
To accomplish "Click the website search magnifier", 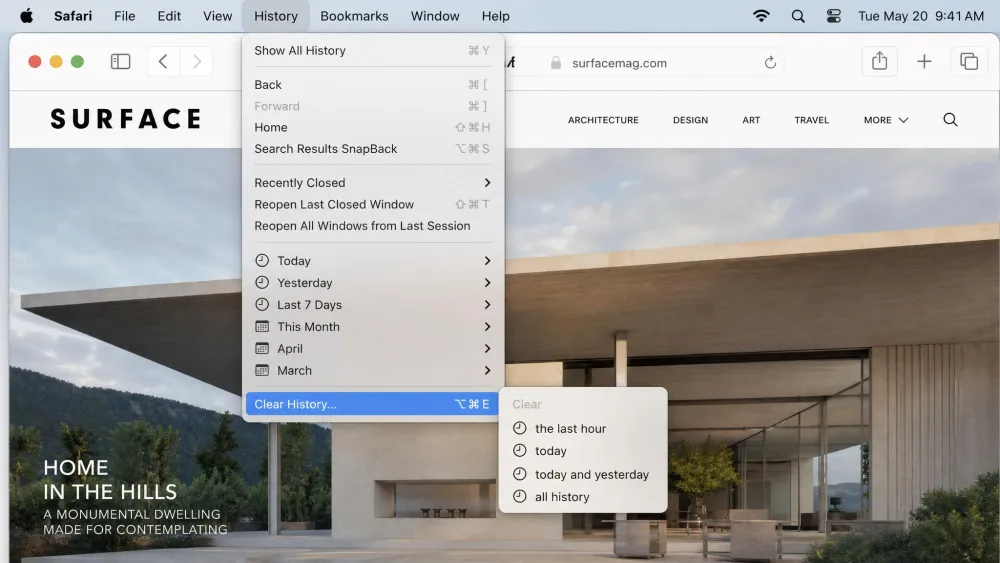I will 950,120.
